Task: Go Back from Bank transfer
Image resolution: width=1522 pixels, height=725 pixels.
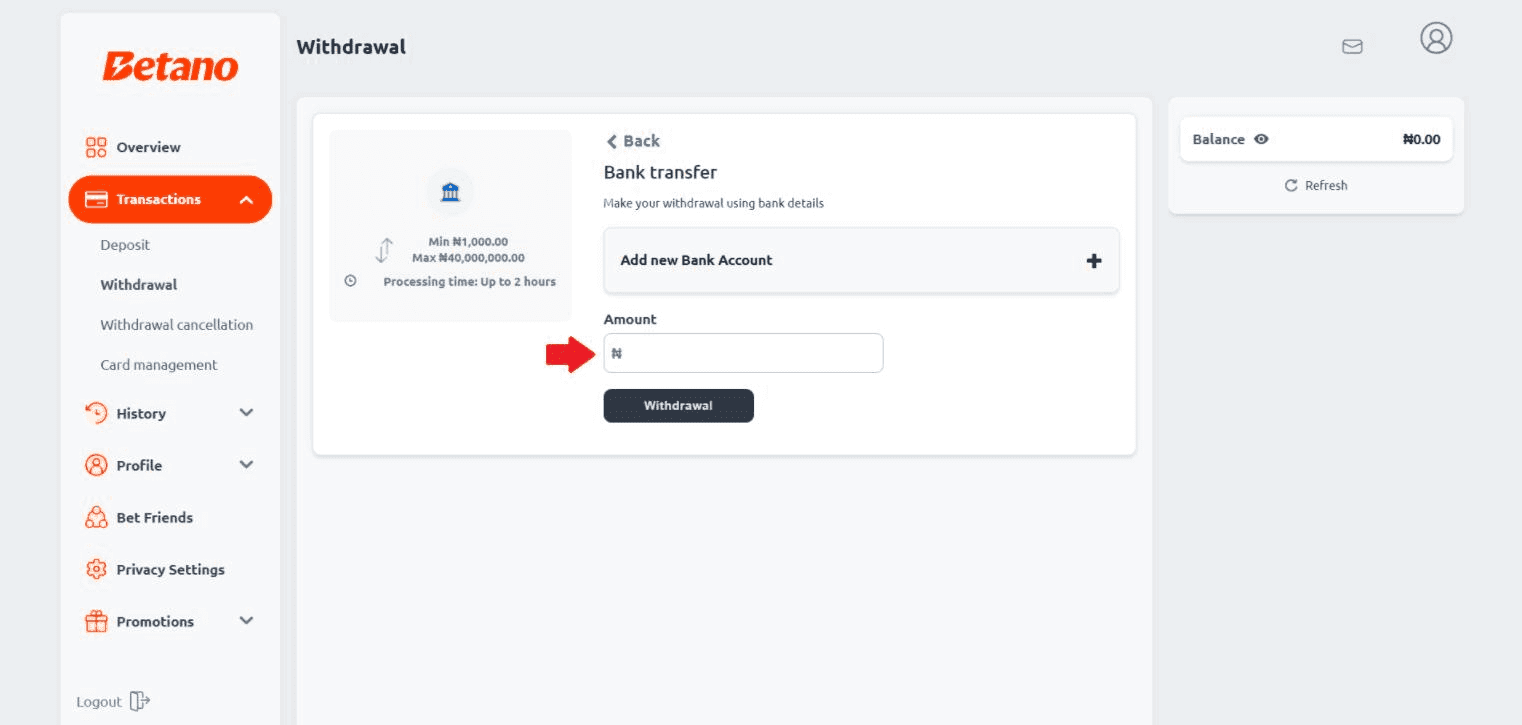Action: click(633, 141)
